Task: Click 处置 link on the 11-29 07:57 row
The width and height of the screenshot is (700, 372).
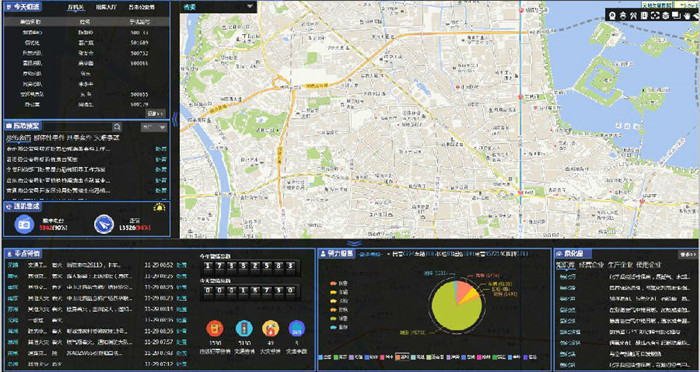Action: click(x=181, y=342)
